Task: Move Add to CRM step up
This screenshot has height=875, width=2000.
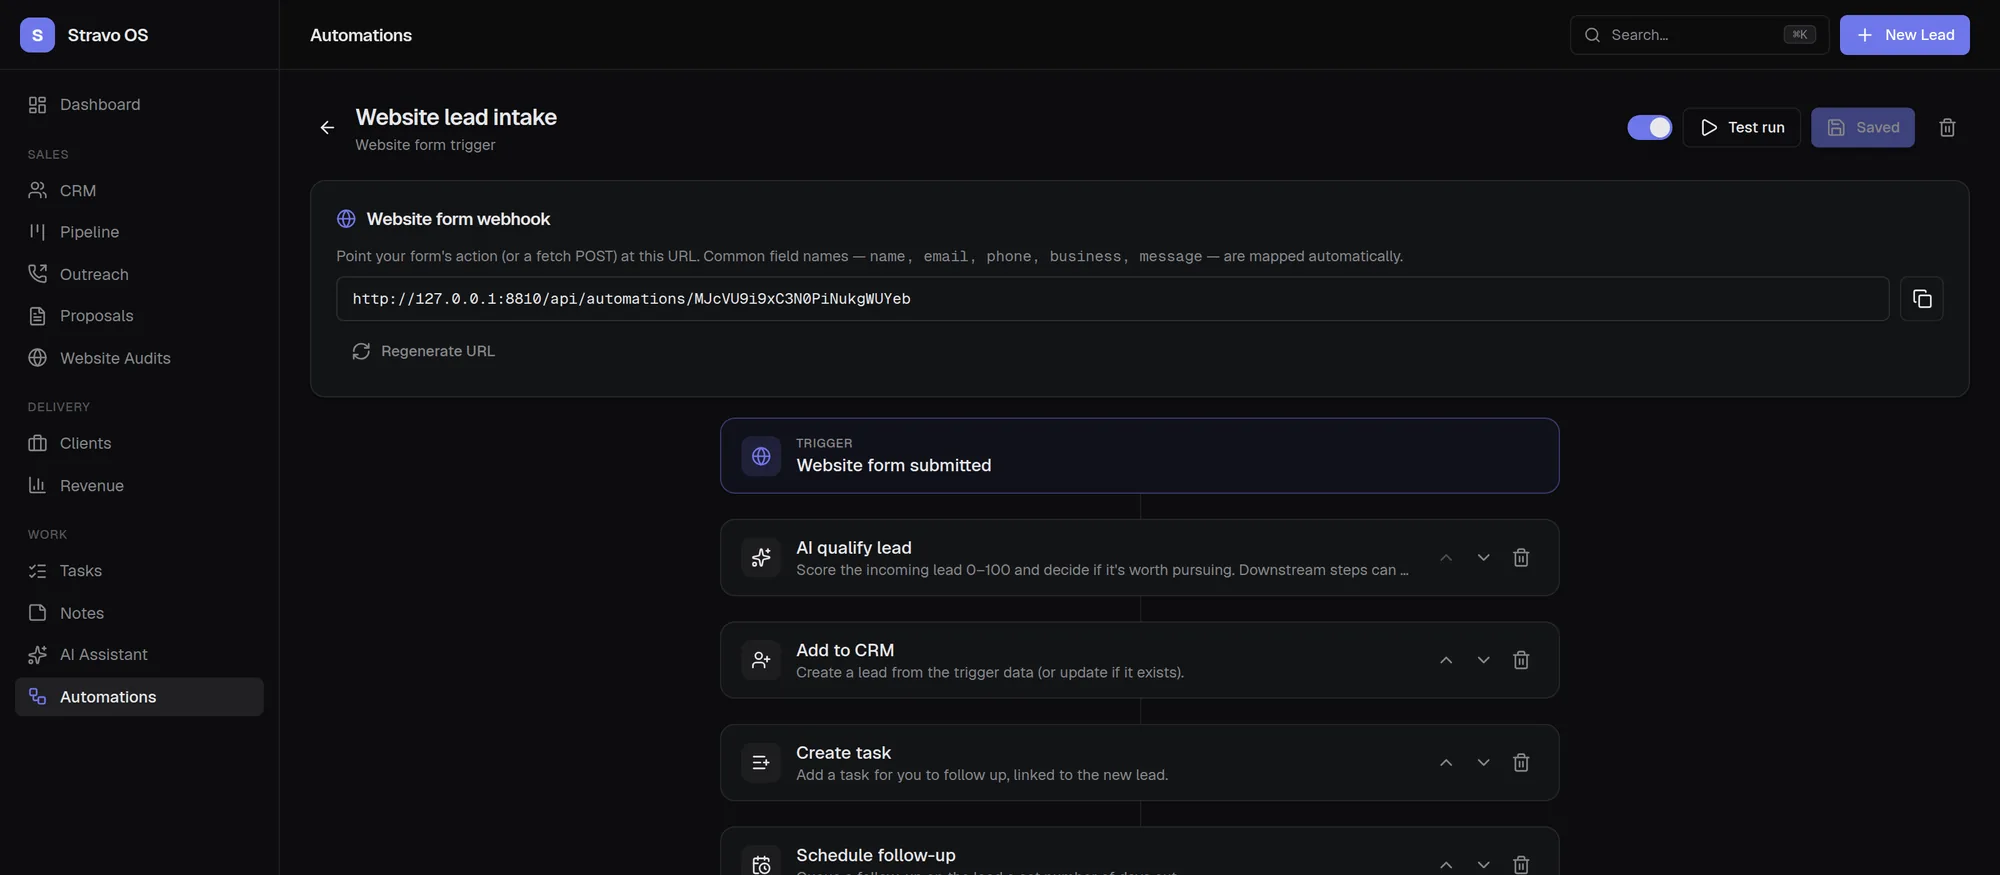Action: point(1446,660)
